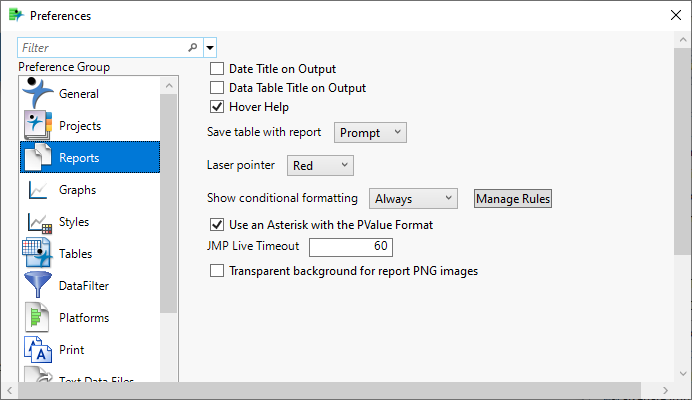Expand the Laser pointer color dropdown
The height and width of the screenshot is (400, 692).
pyautogui.click(x=320, y=164)
